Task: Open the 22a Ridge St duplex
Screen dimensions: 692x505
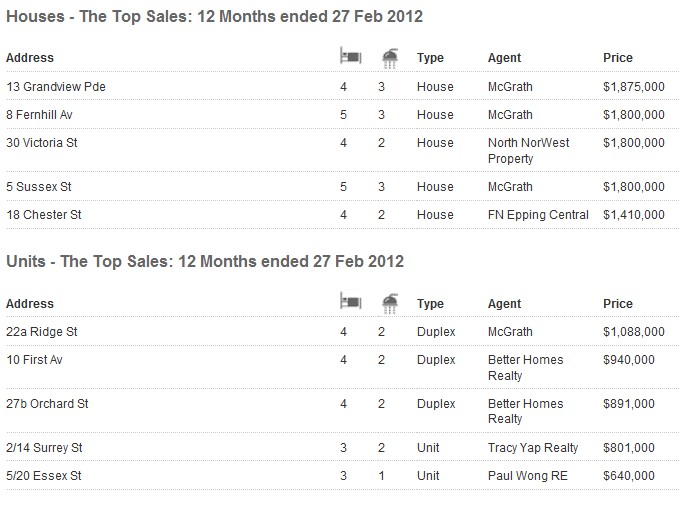Action: (x=42, y=332)
